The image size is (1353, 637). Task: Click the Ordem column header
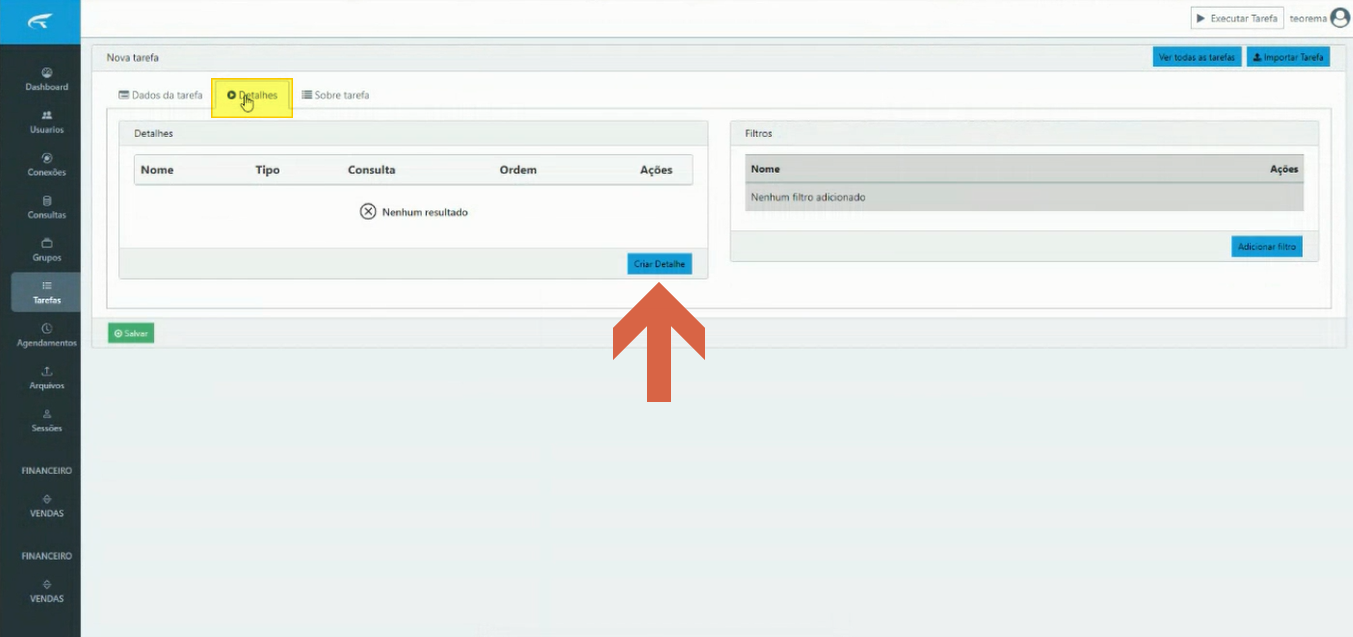click(x=518, y=170)
